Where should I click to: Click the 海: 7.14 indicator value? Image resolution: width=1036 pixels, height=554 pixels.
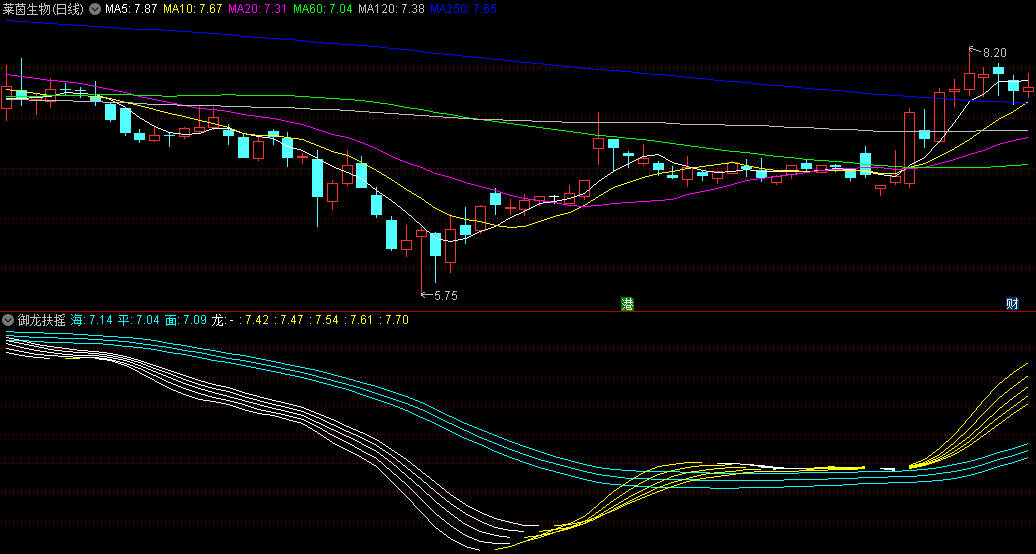click(x=92, y=320)
